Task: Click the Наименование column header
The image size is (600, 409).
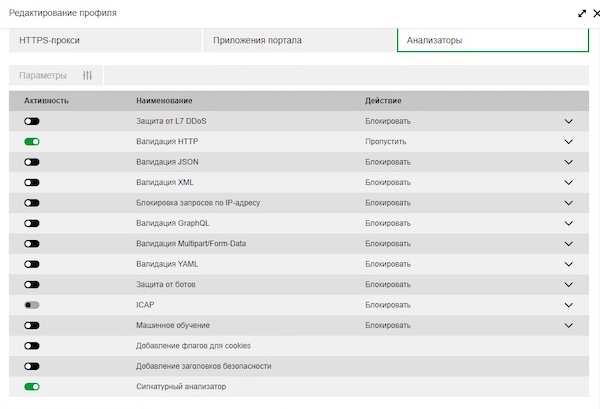Action: (164, 101)
